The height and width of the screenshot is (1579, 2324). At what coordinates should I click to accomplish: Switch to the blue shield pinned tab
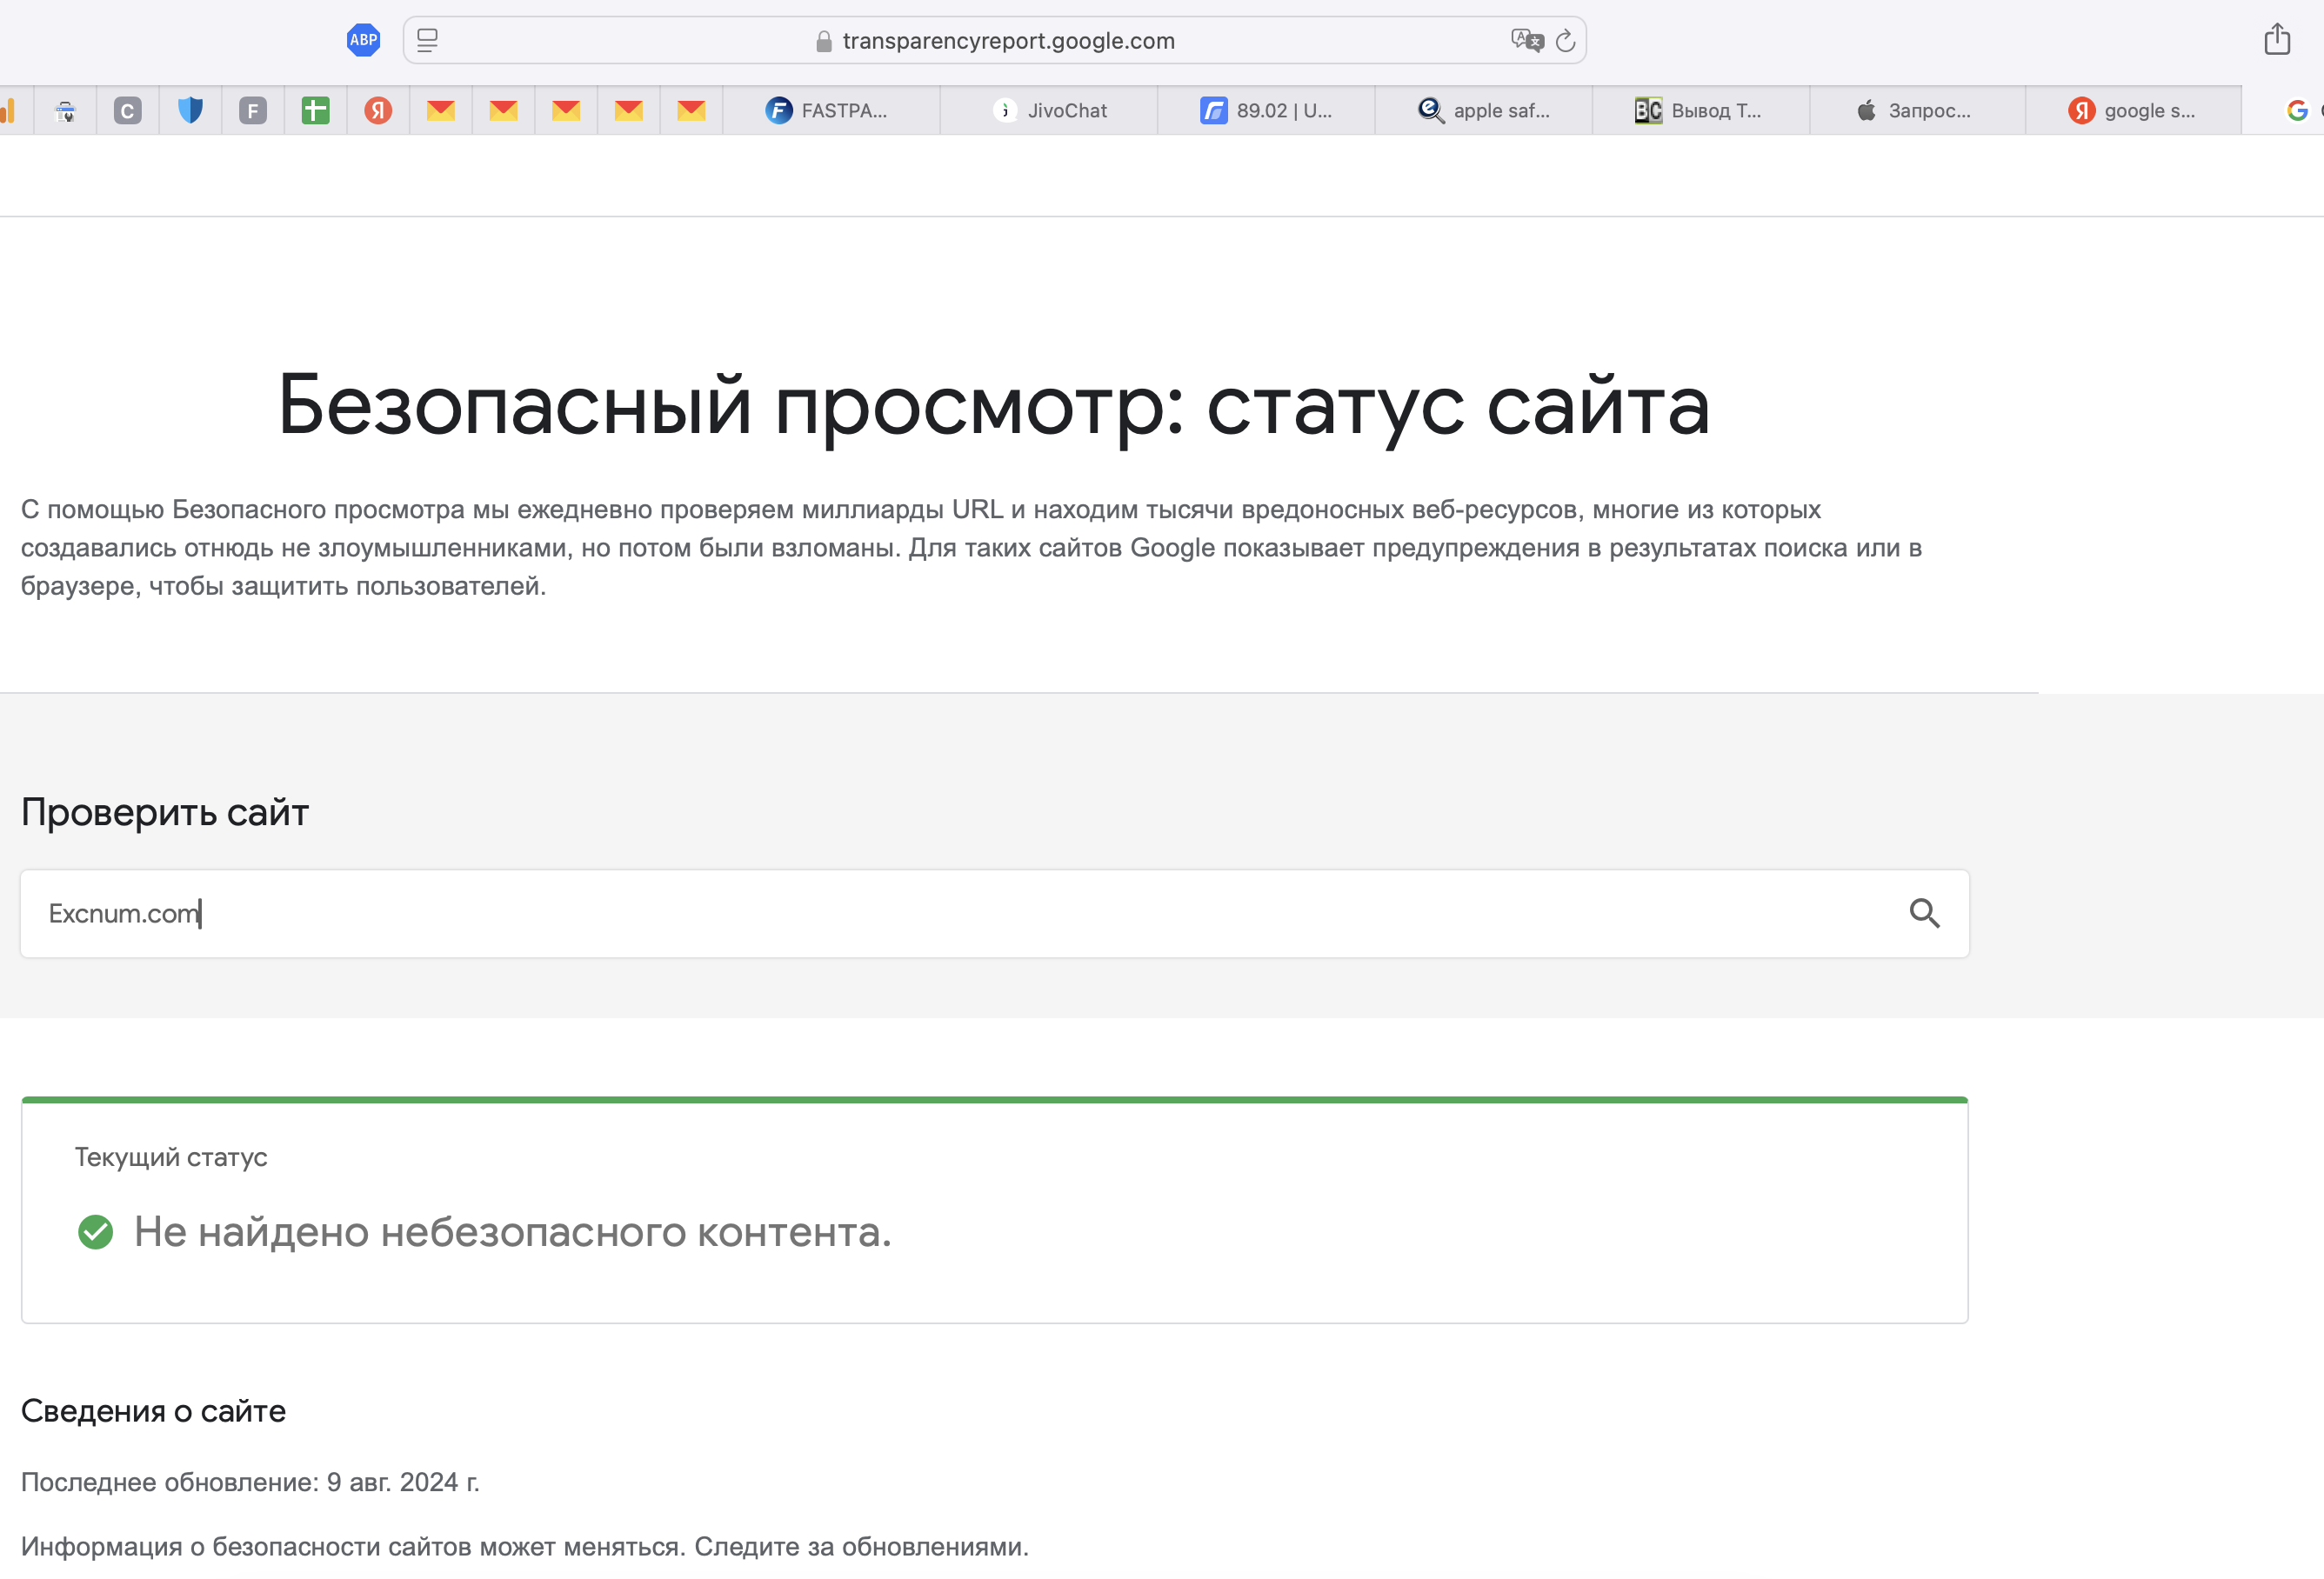click(x=190, y=110)
